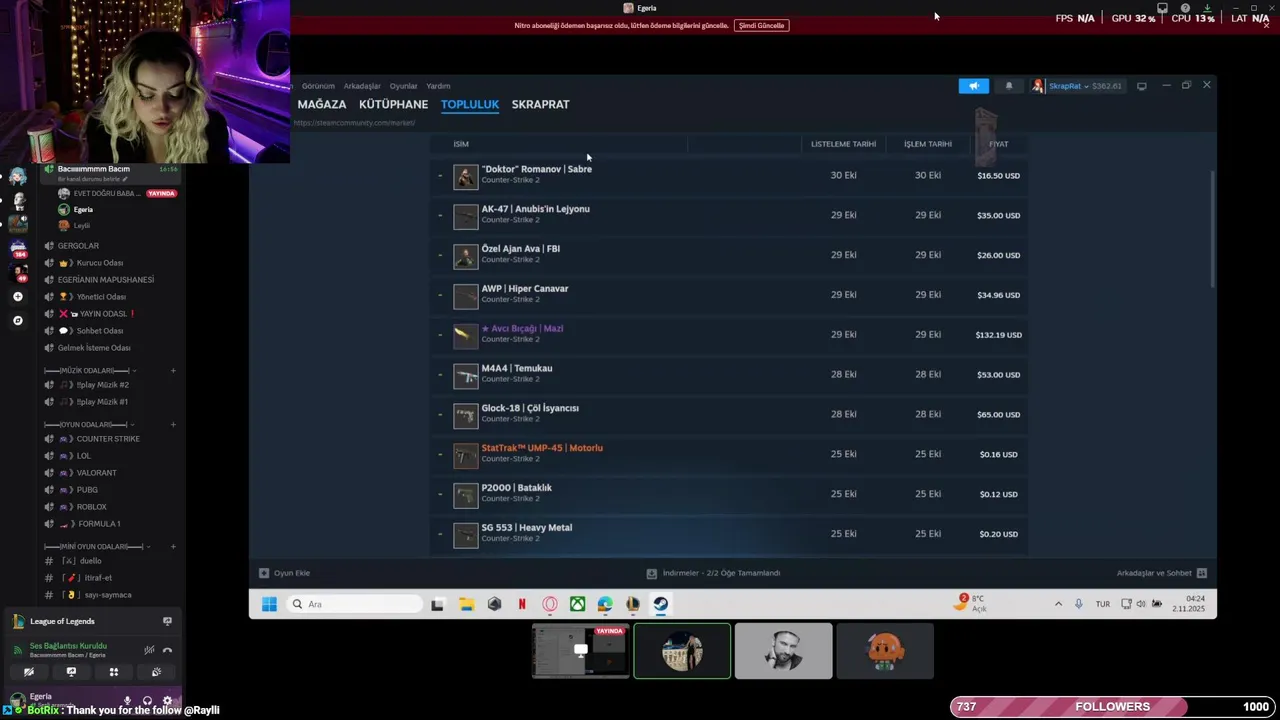This screenshot has height=720, width=1280.
Task: Open AK-47 | Anubis'in Lejyonu item
Action: coord(535,209)
